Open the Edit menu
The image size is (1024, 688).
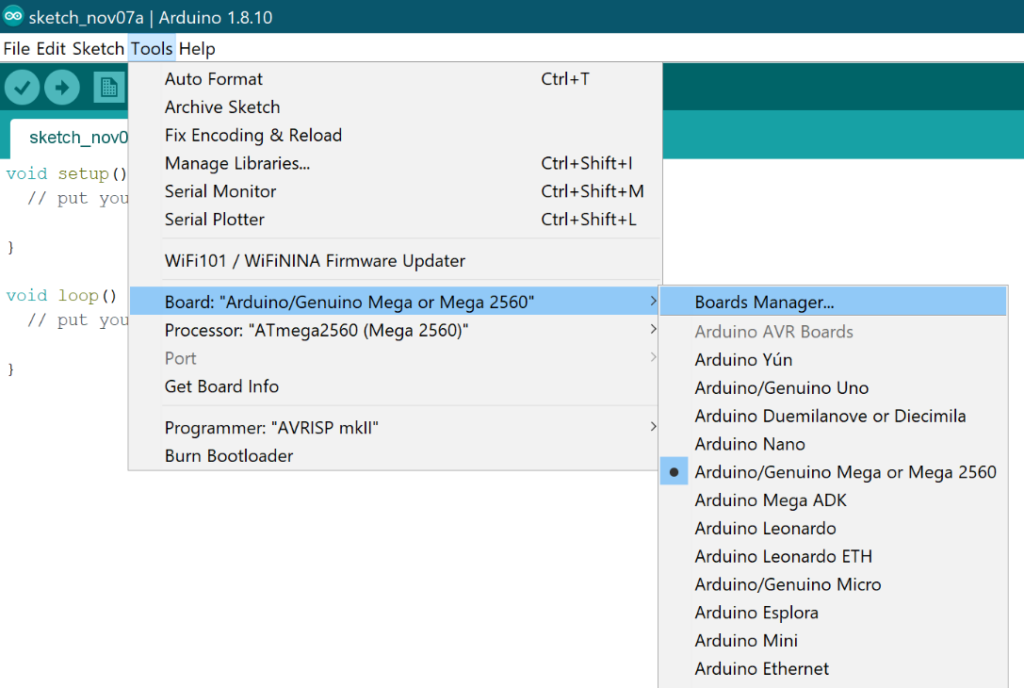pyautogui.click(x=51, y=49)
